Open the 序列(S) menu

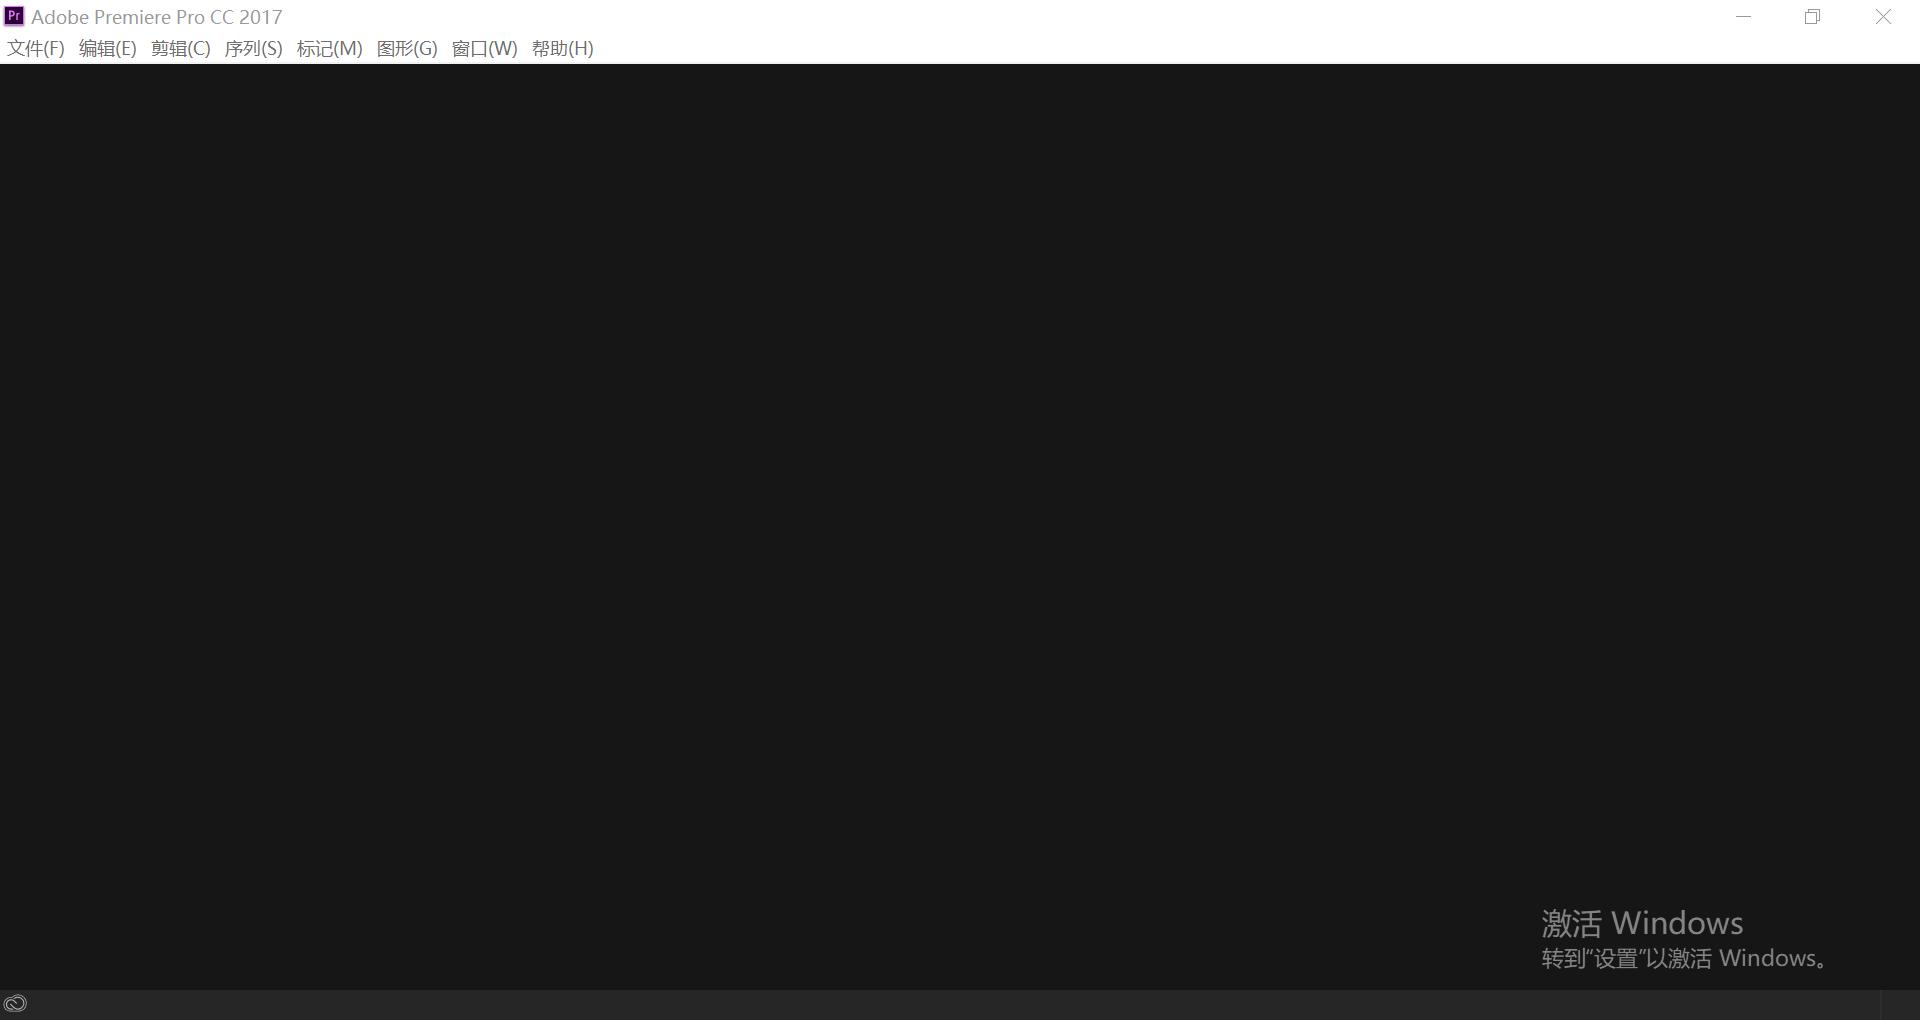(x=254, y=49)
